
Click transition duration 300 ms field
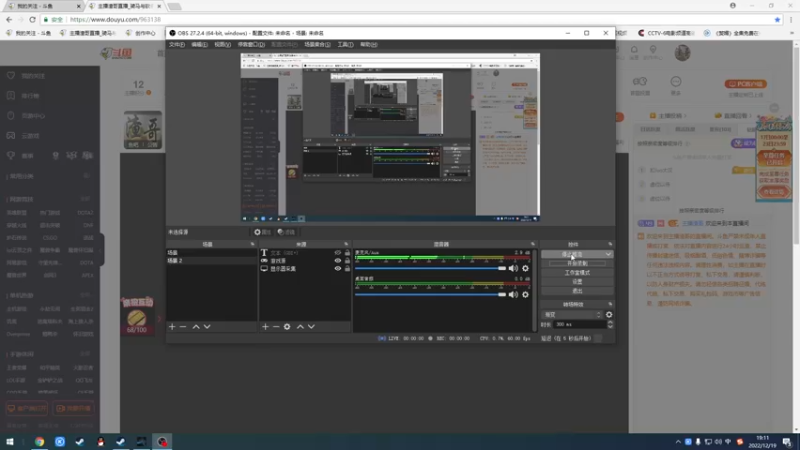click(x=579, y=324)
